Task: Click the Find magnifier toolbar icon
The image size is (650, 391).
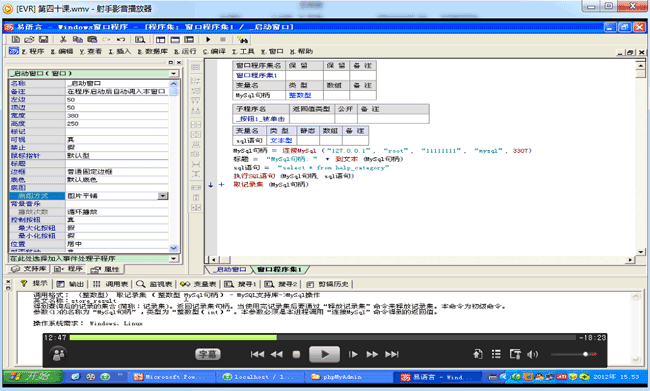Action: click(x=140, y=39)
